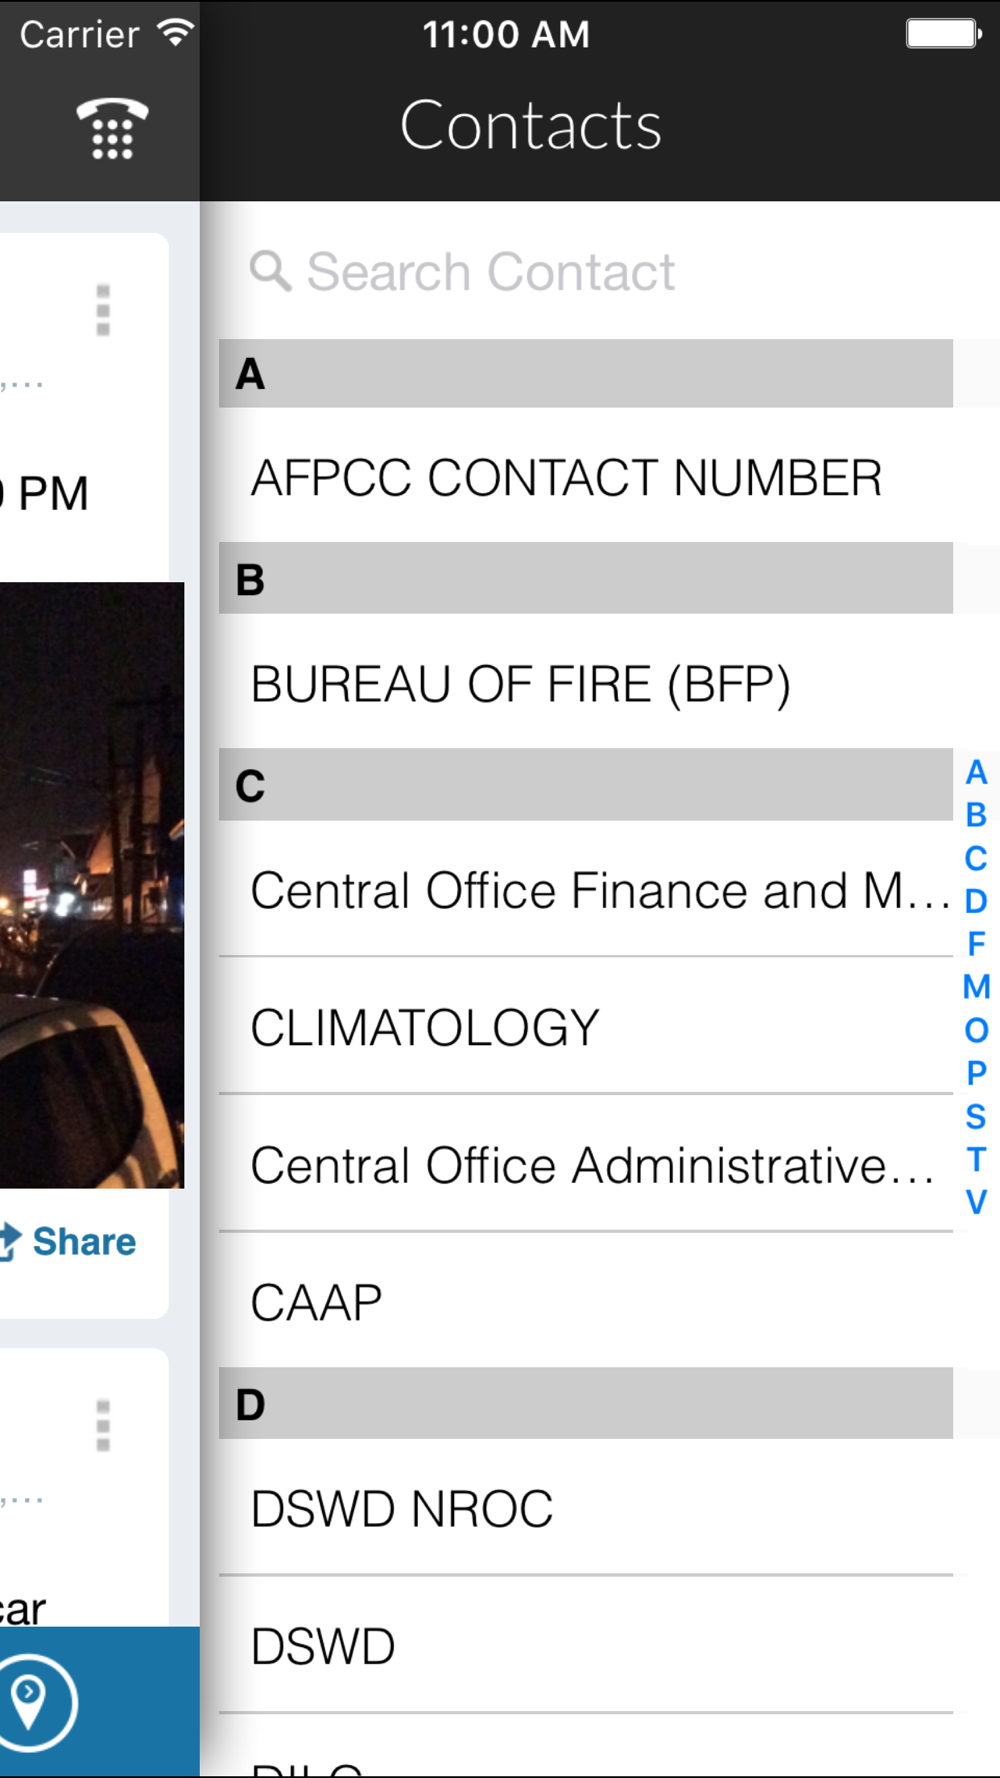
Task: Select the CAAP contact
Action: coord(316,1303)
